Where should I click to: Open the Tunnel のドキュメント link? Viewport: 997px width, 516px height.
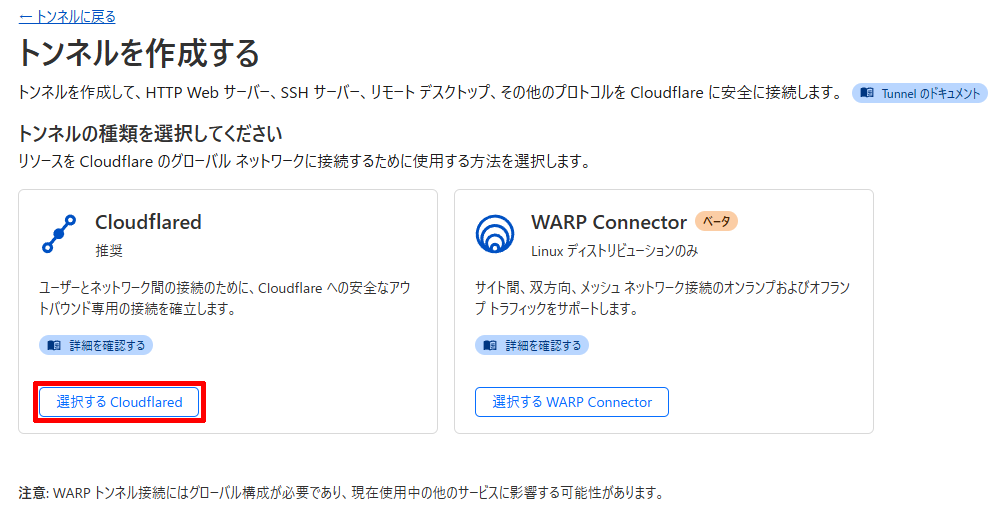(920, 93)
